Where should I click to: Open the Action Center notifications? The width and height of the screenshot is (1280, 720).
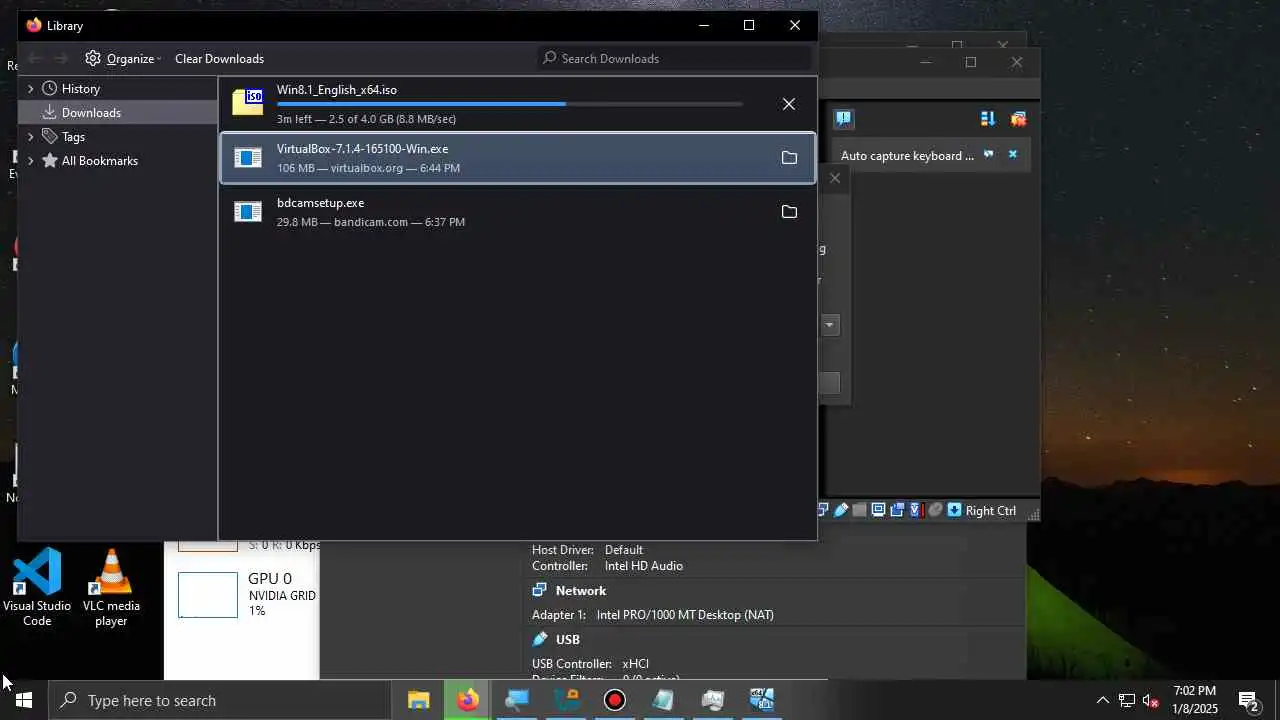tap(1248, 700)
